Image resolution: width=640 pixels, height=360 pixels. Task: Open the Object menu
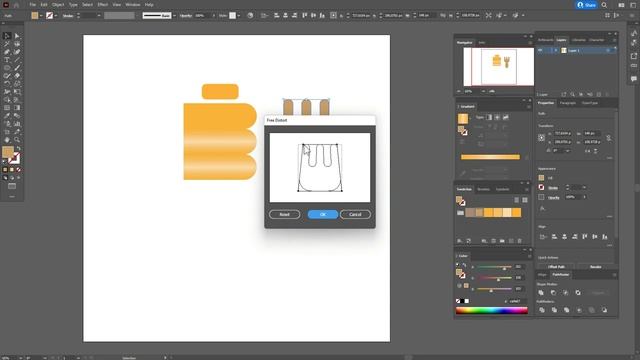pos(58,5)
